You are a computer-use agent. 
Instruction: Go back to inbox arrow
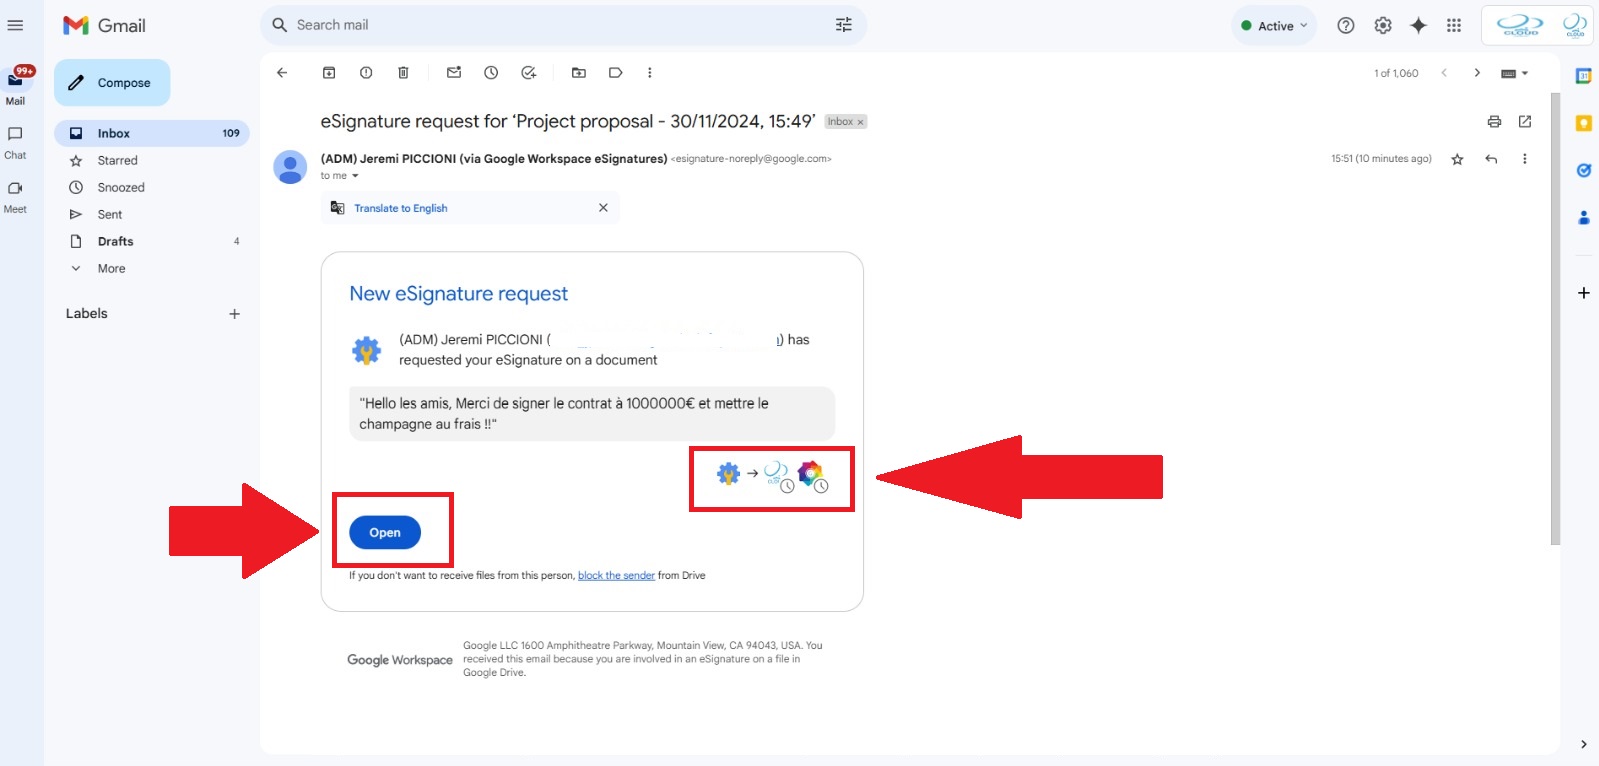[x=282, y=73]
